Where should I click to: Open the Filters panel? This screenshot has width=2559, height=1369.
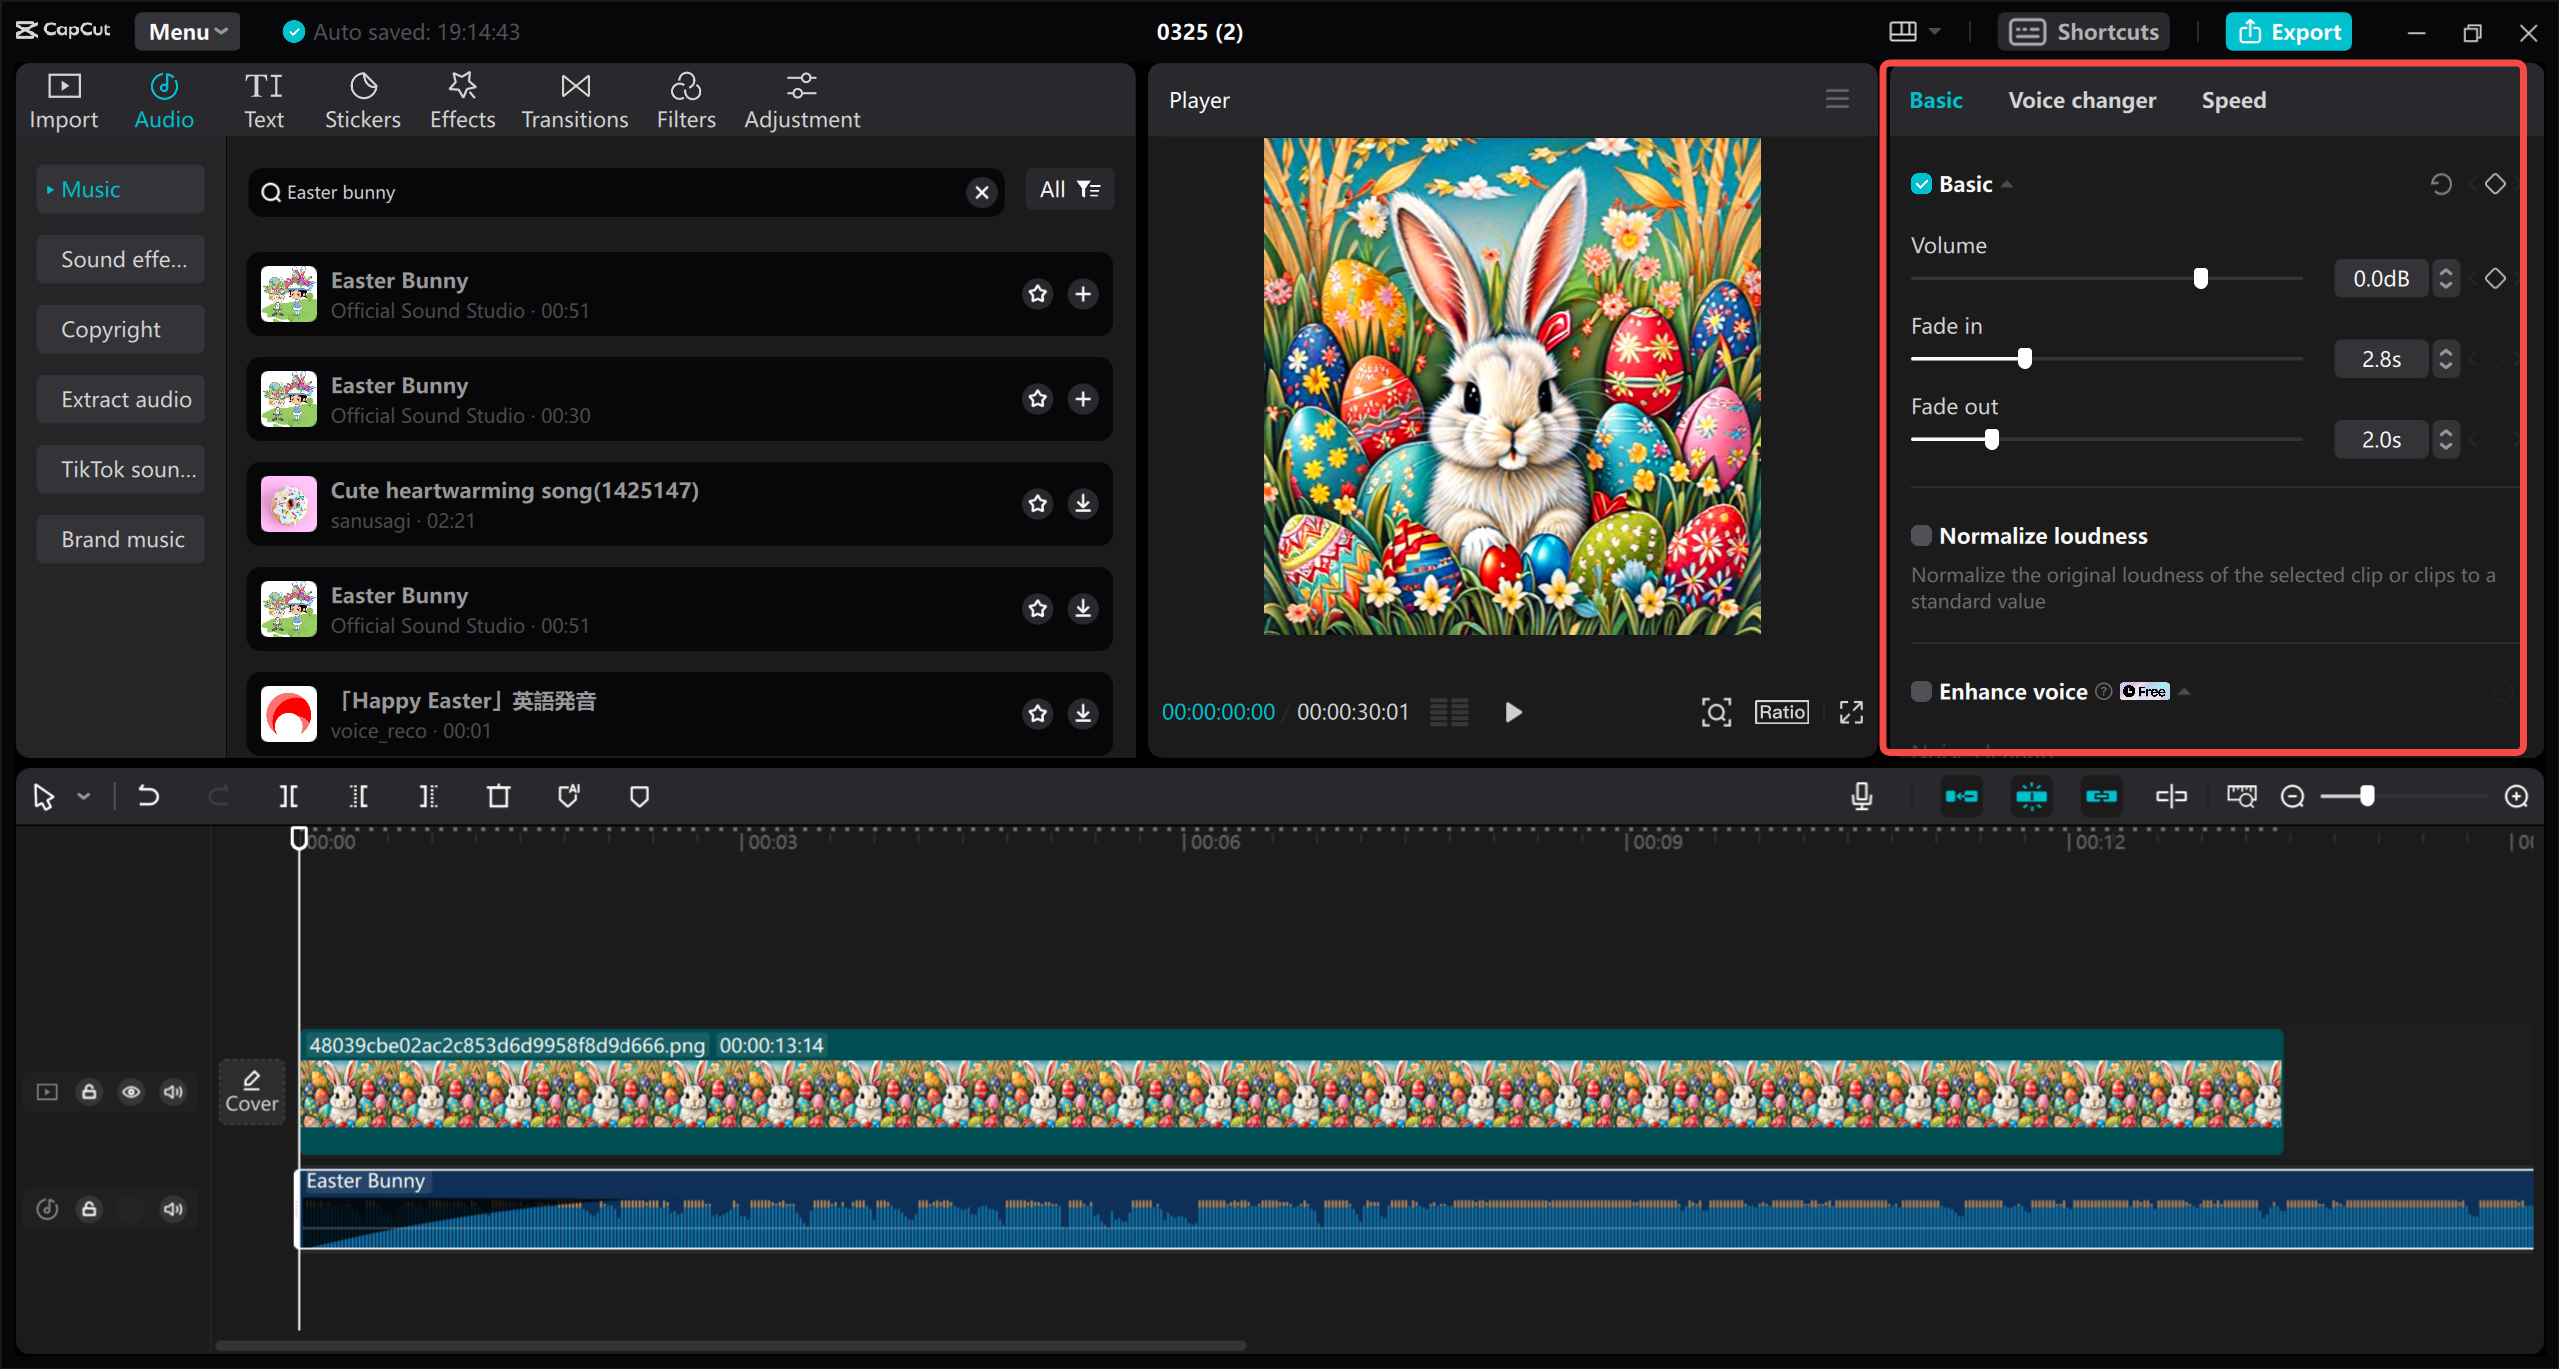(x=686, y=99)
